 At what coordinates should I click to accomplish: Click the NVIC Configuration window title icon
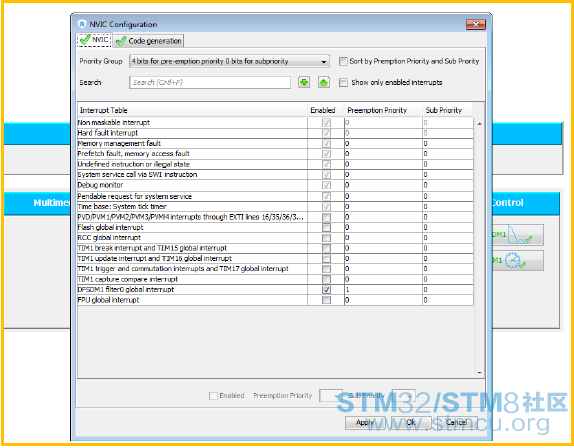[82, 24]
